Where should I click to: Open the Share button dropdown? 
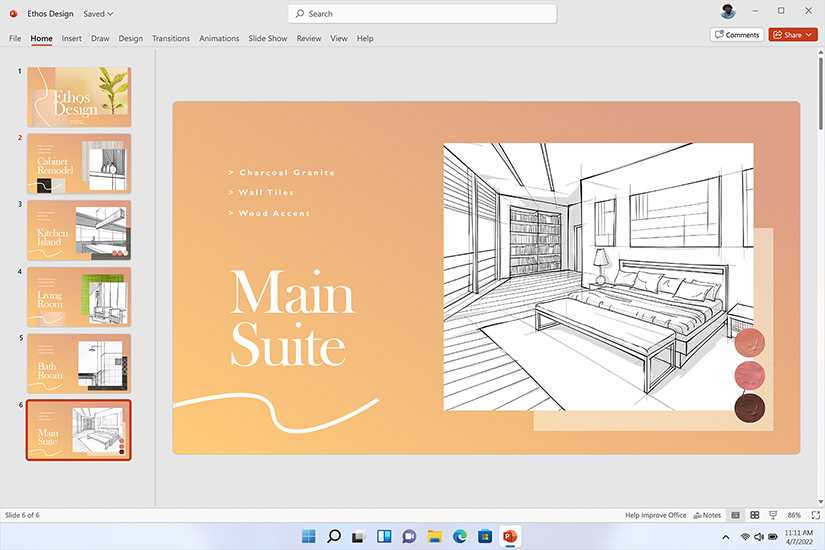click(810, 35)
